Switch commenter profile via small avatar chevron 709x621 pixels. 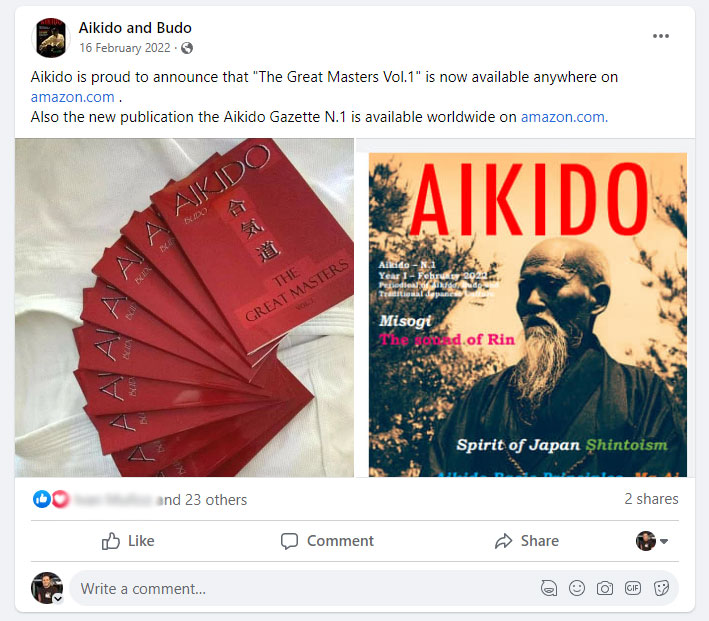[58, 599]
